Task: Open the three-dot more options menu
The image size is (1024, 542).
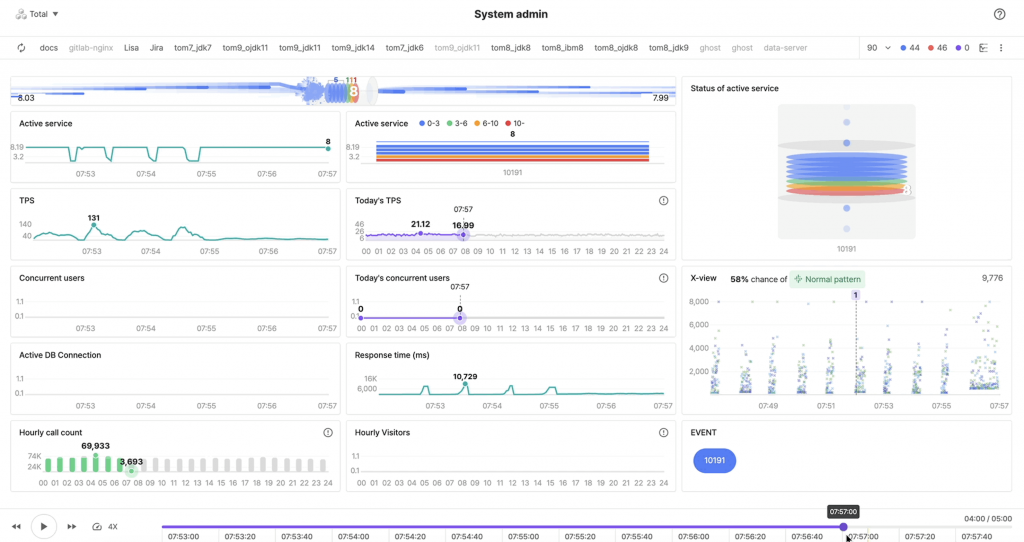Action: (1001, 48)
